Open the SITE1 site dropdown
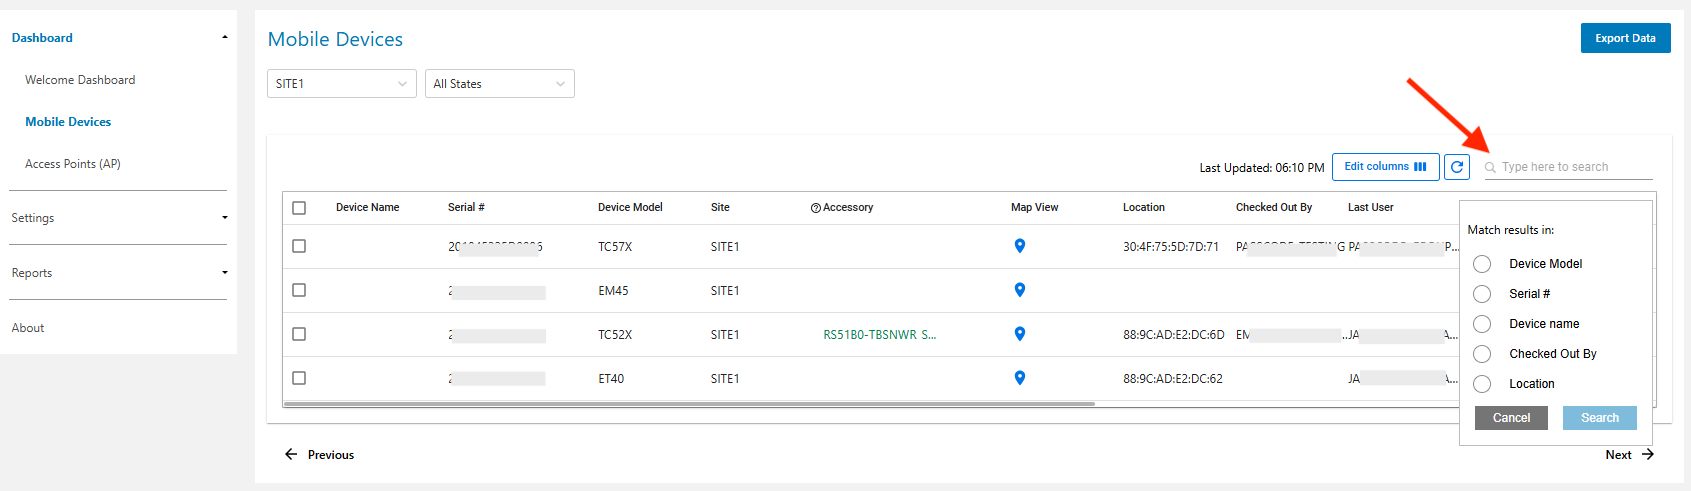The image size is (1691, 491). point(341,84)
